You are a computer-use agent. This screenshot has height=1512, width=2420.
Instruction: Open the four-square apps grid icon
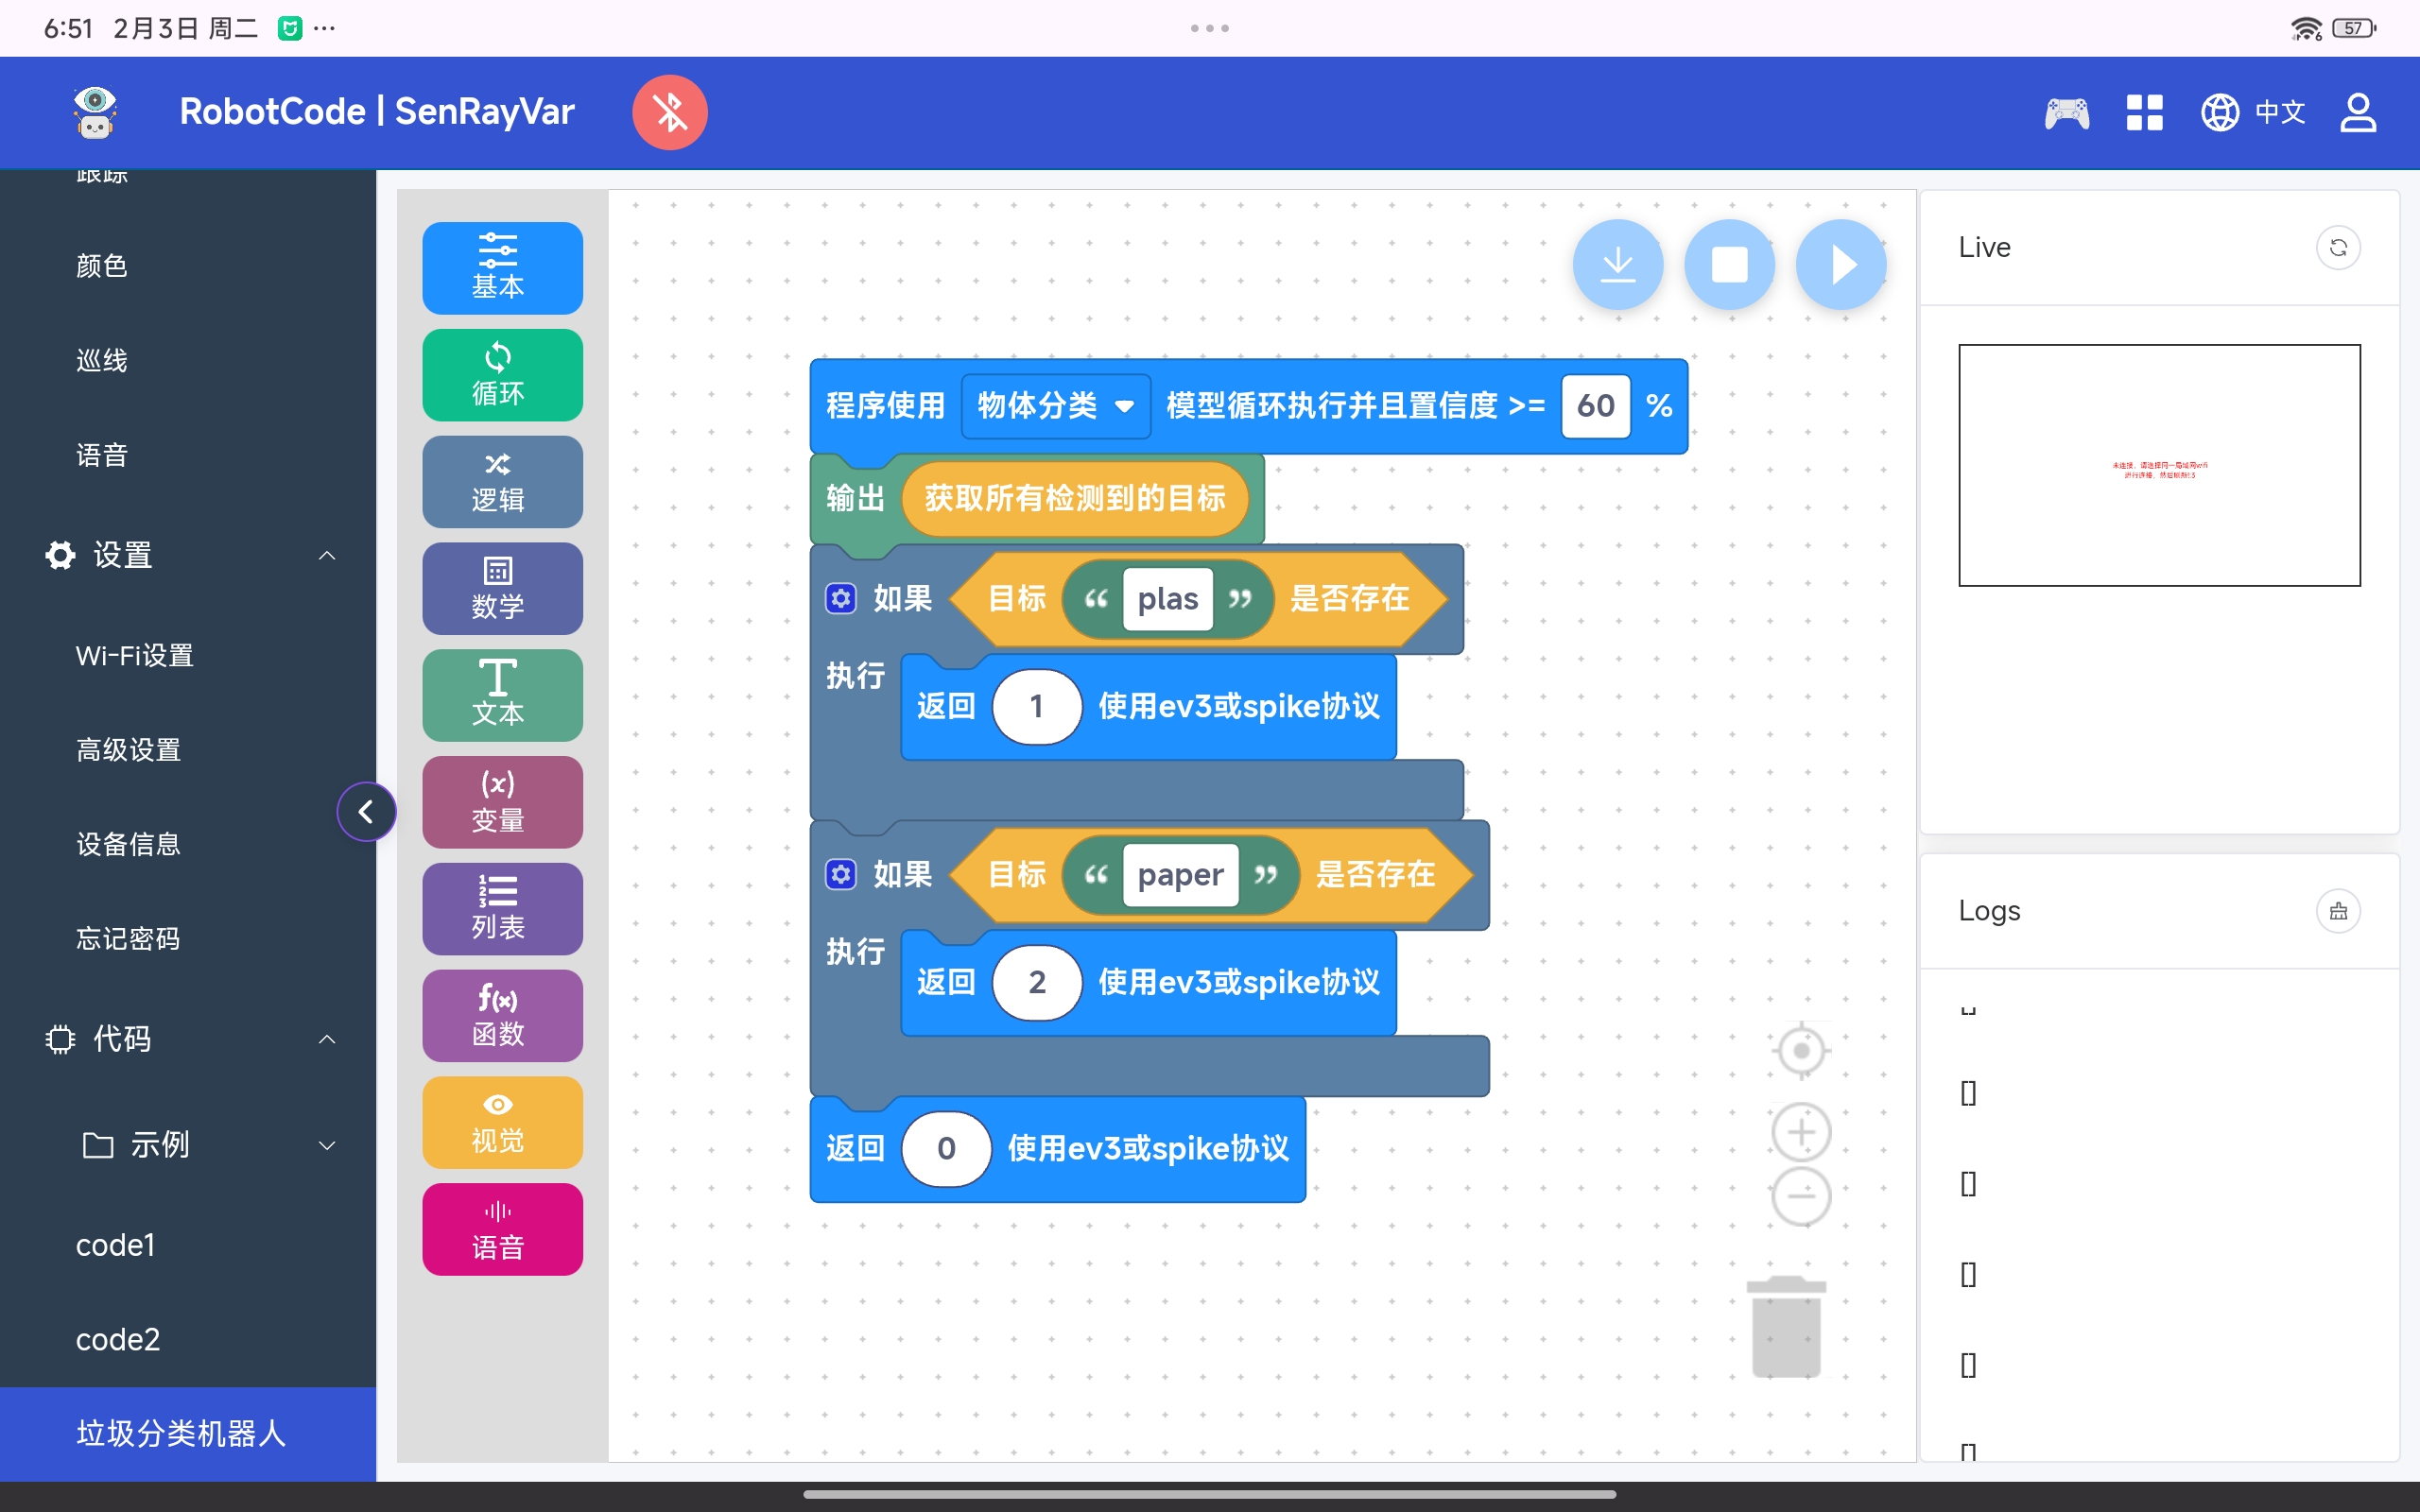pos(2144,112)
